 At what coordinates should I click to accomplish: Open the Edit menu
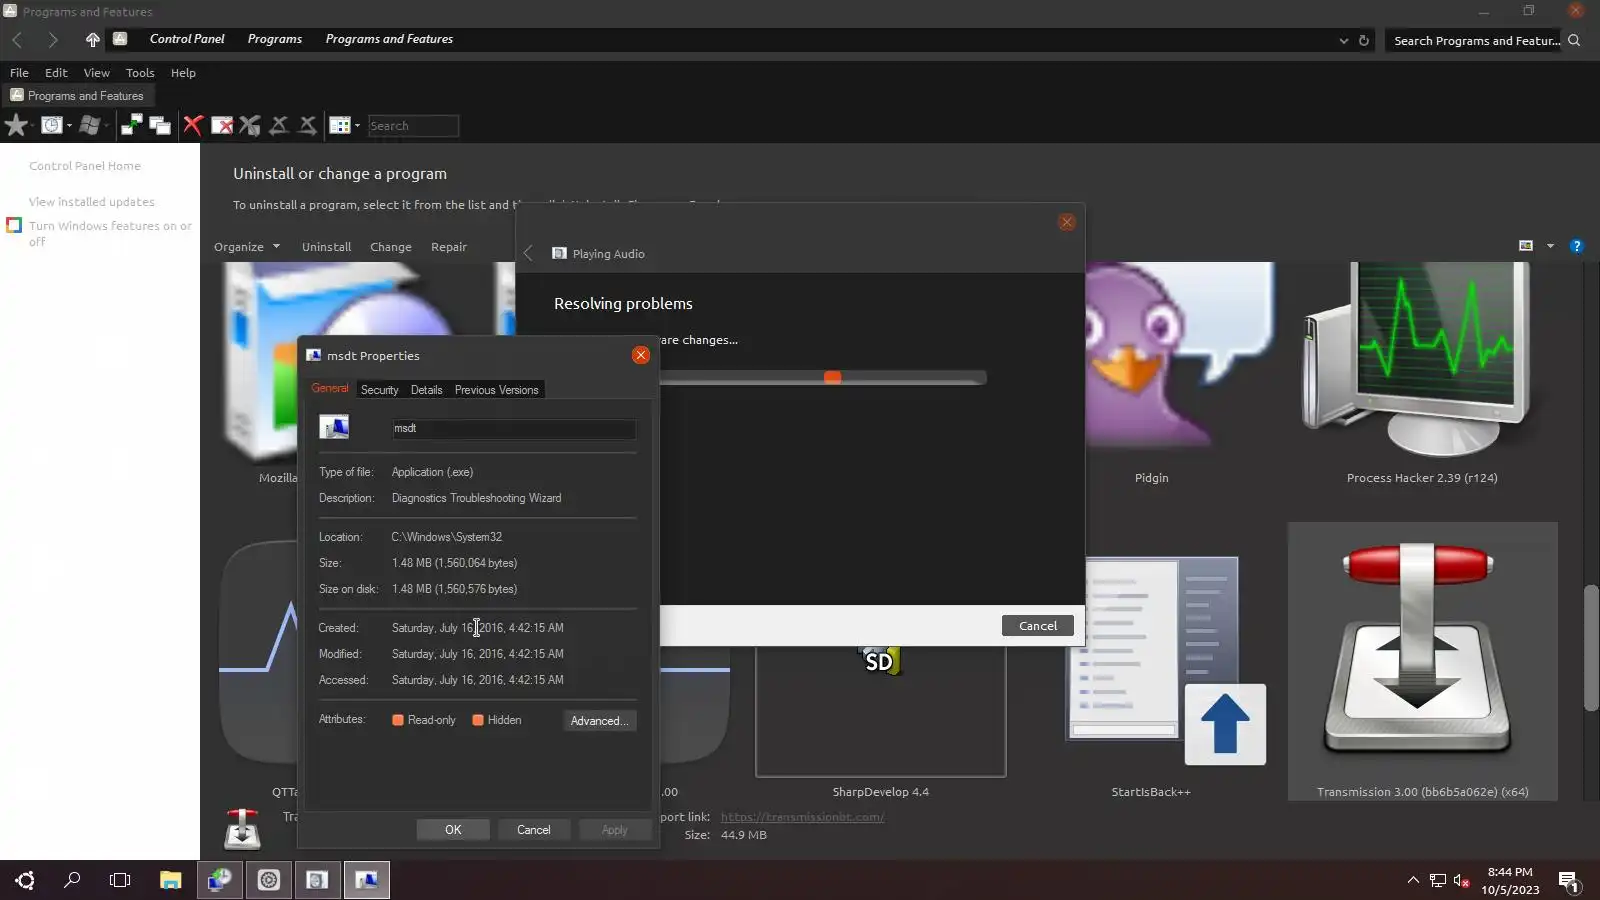tap(56, 73)
